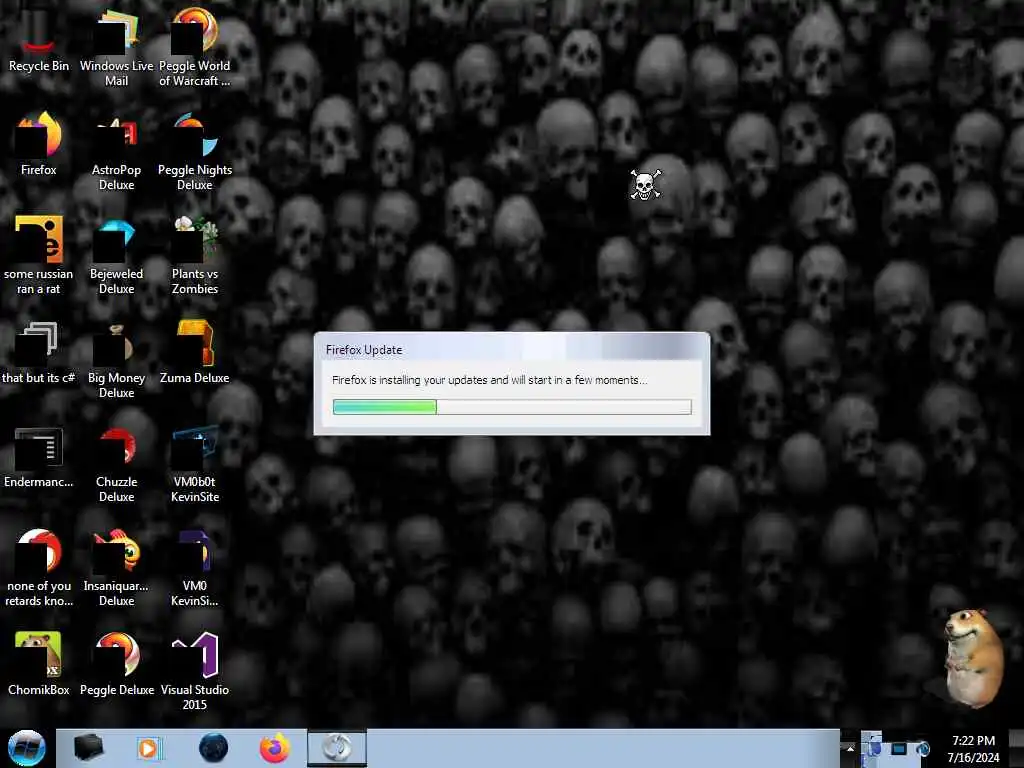Select the Peggle Nights Deluxe icon

pos(195,150)
